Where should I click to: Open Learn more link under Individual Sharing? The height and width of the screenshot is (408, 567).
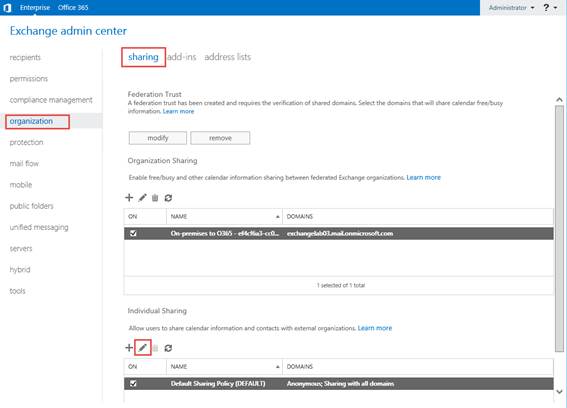click(375, 328)
